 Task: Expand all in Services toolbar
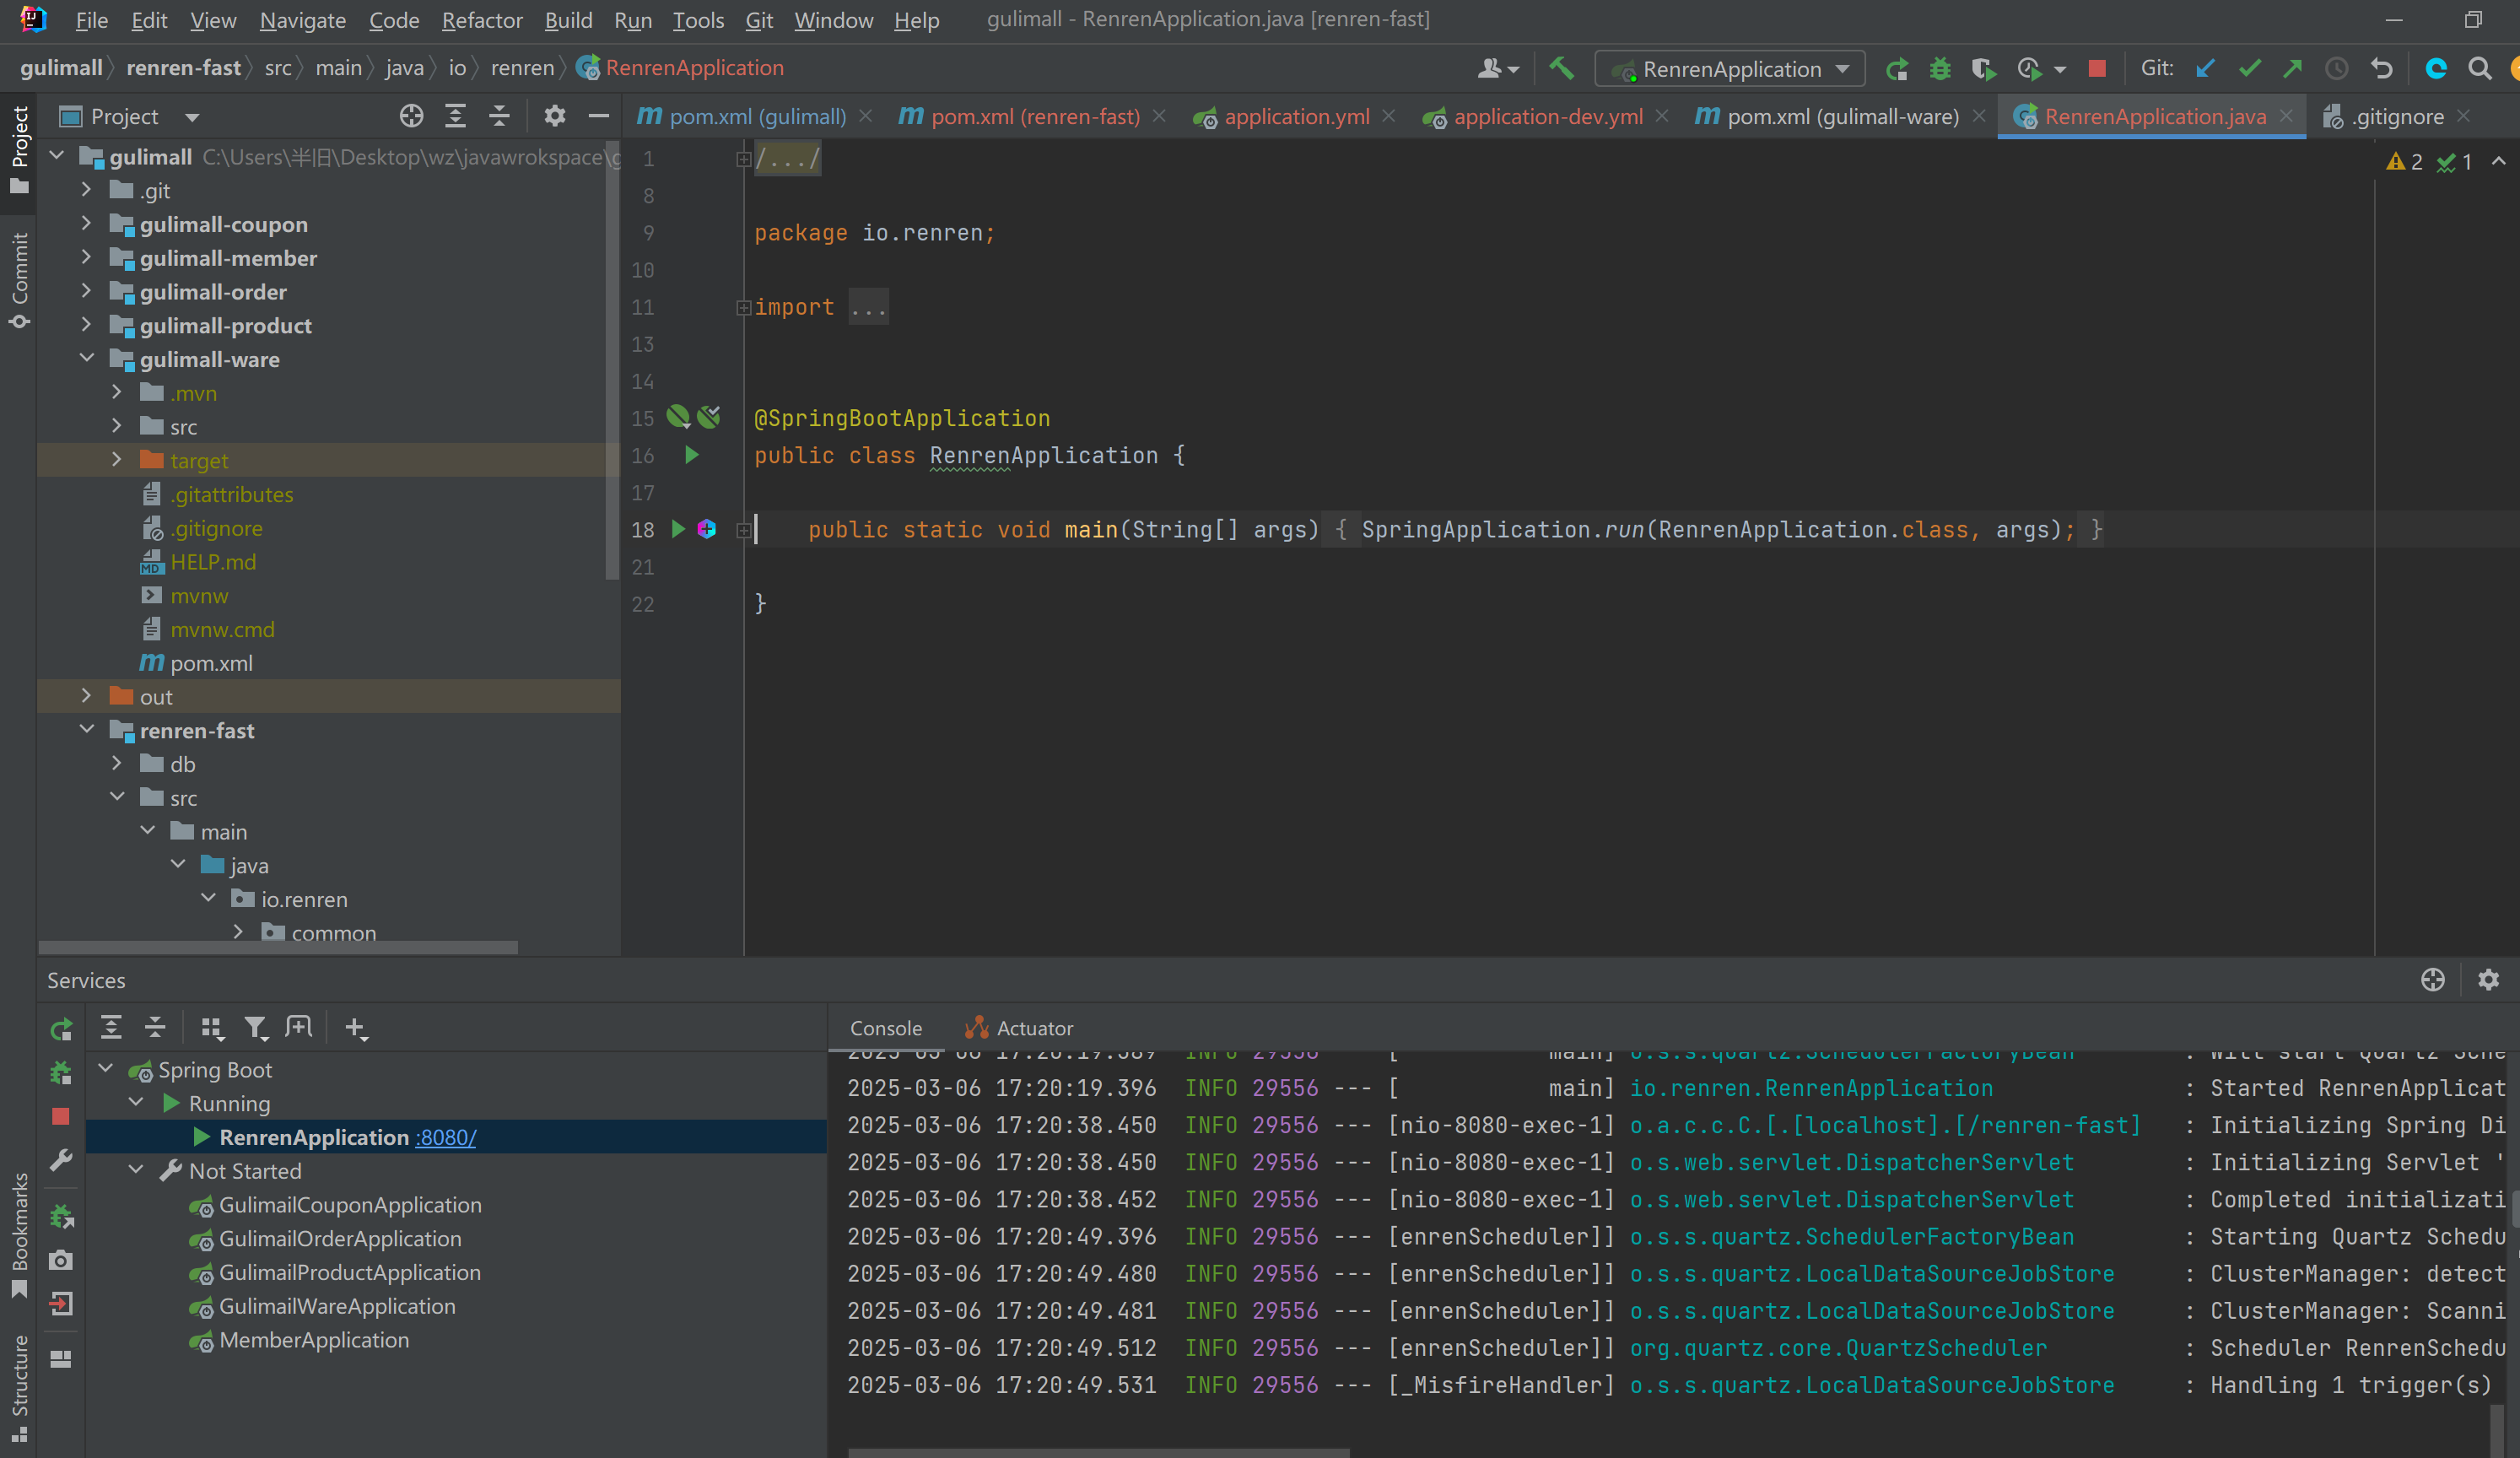111,1027
